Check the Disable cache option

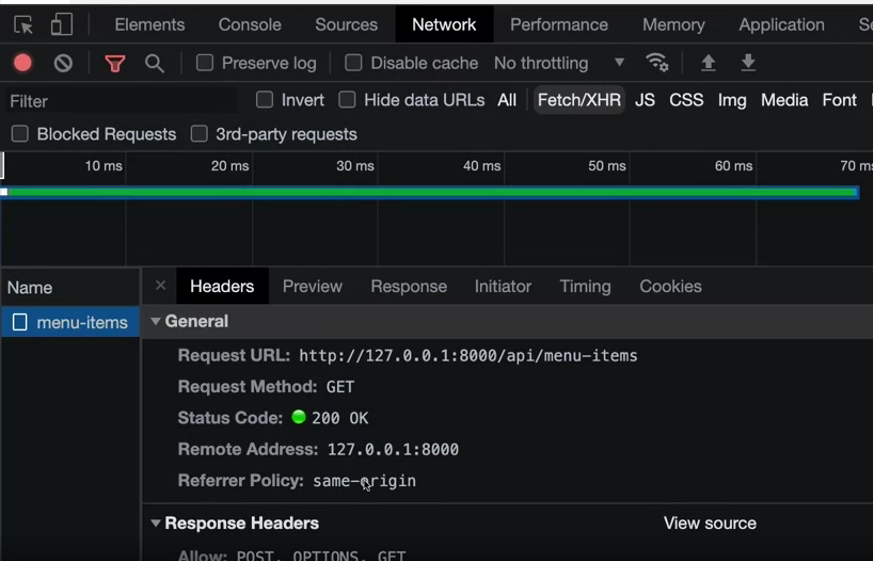[x=353, y=63]
